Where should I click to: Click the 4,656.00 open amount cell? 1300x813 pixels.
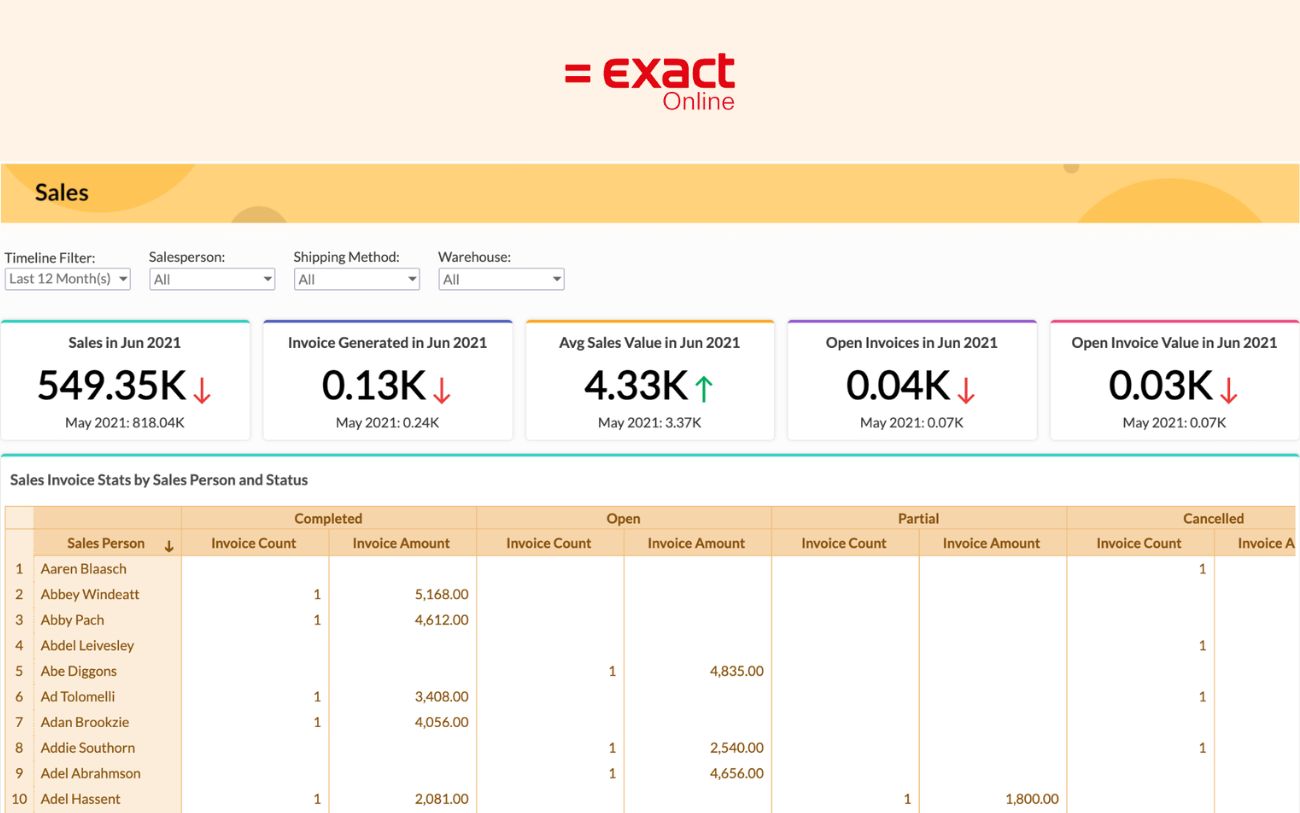point(736,773)
